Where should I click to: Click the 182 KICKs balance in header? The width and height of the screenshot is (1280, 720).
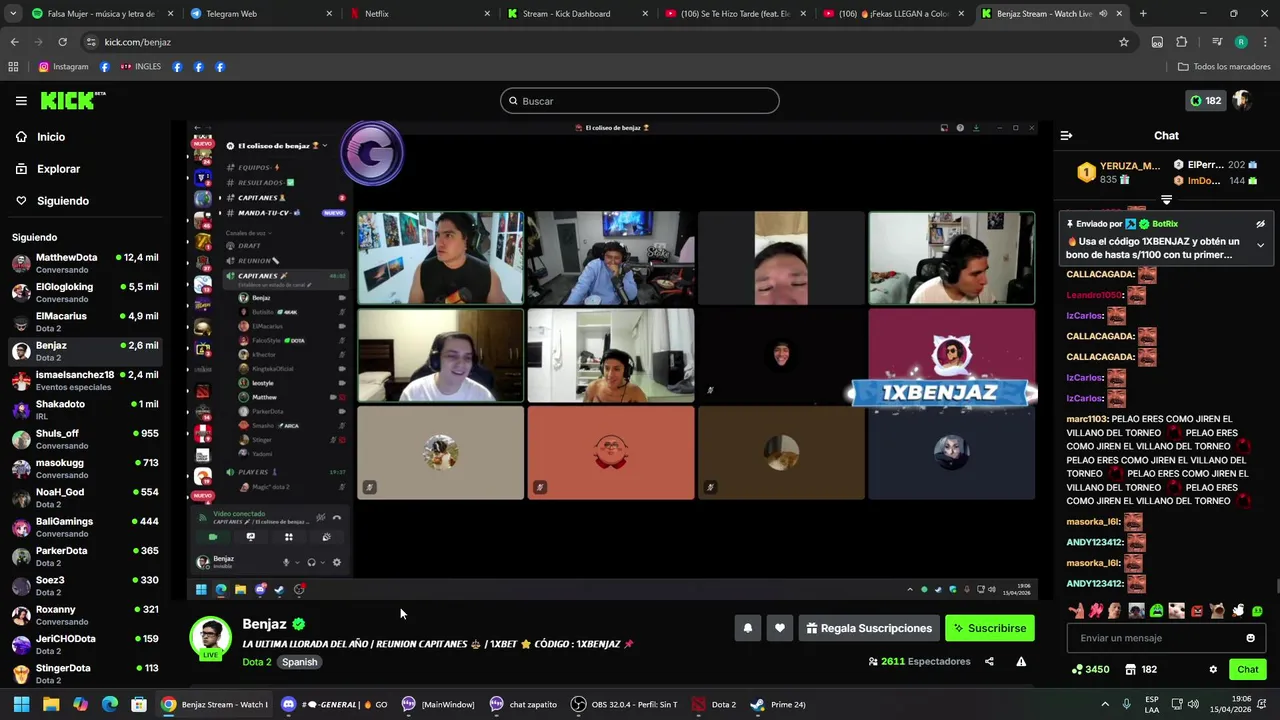click(1205, 101)
